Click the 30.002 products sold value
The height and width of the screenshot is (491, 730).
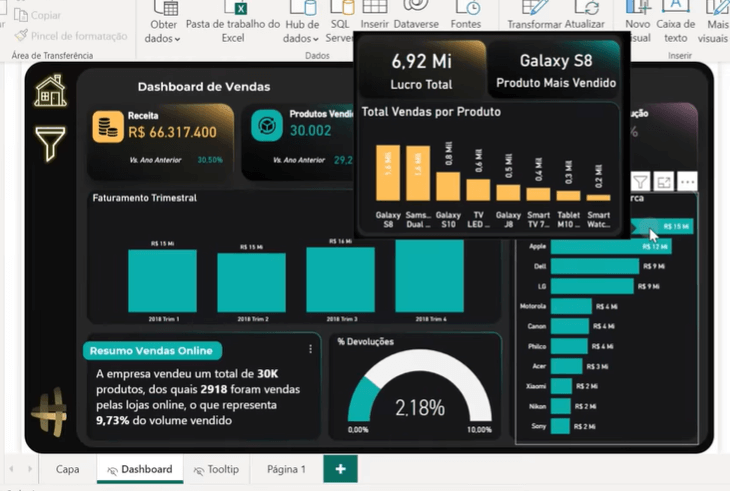[311, 131]
